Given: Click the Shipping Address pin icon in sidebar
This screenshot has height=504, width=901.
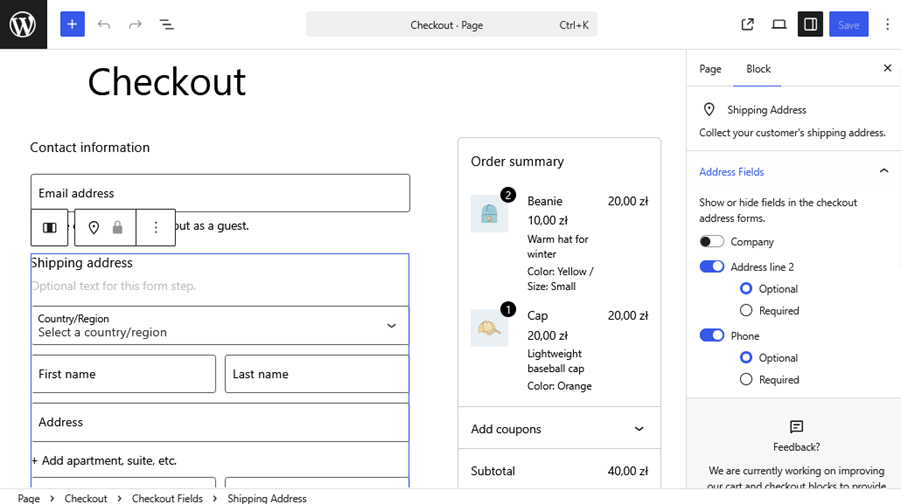Looking at the screenshot, I should [x=709, y=109].
